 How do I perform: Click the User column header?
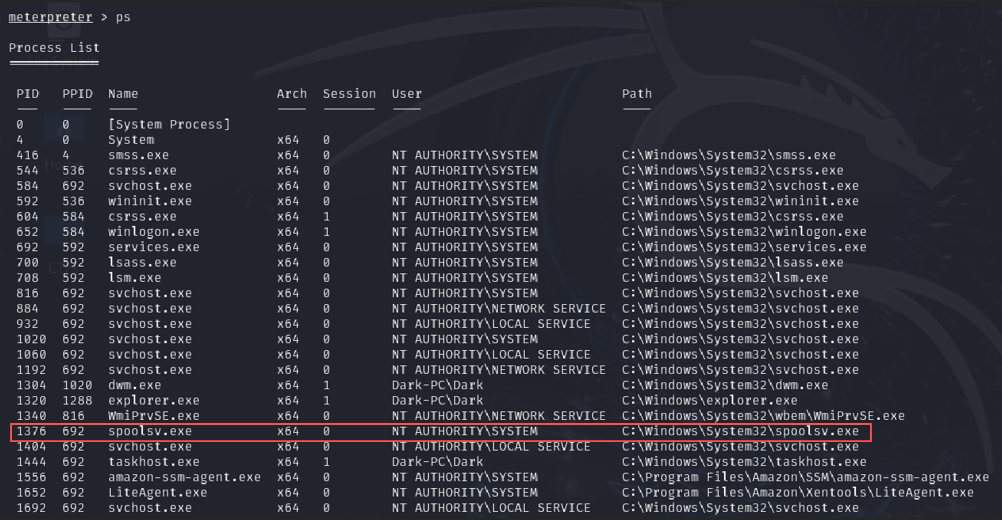[407, 94]
